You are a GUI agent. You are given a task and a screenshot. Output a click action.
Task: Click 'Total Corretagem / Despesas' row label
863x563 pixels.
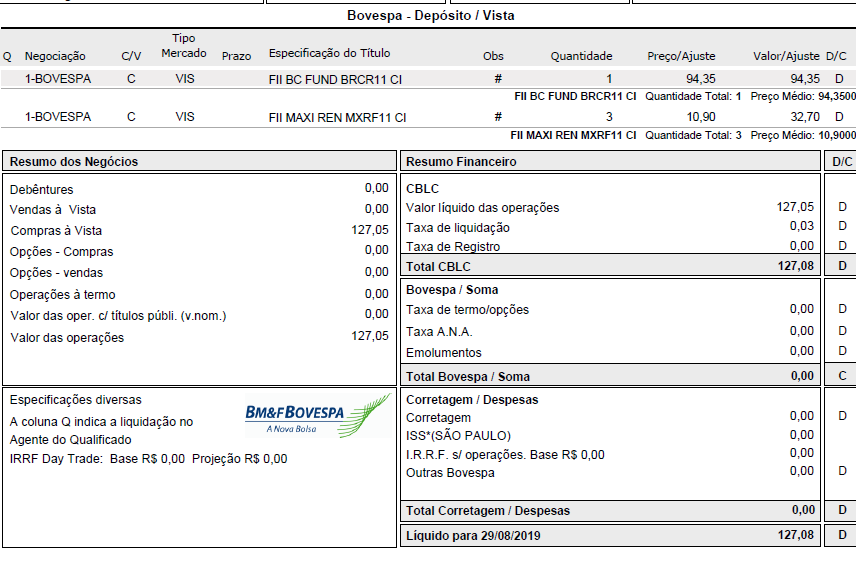coord(488,511)
